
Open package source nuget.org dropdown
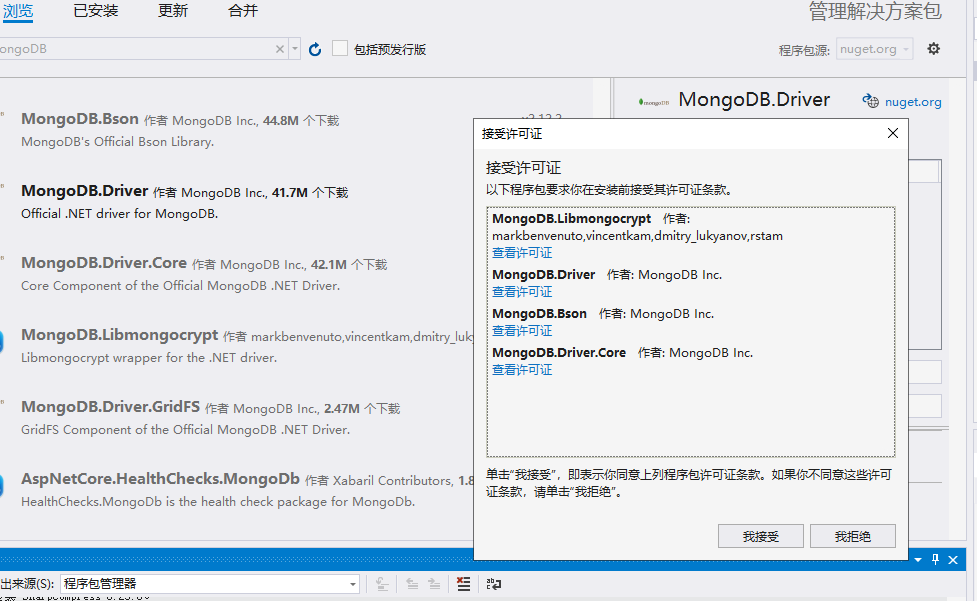874,49
